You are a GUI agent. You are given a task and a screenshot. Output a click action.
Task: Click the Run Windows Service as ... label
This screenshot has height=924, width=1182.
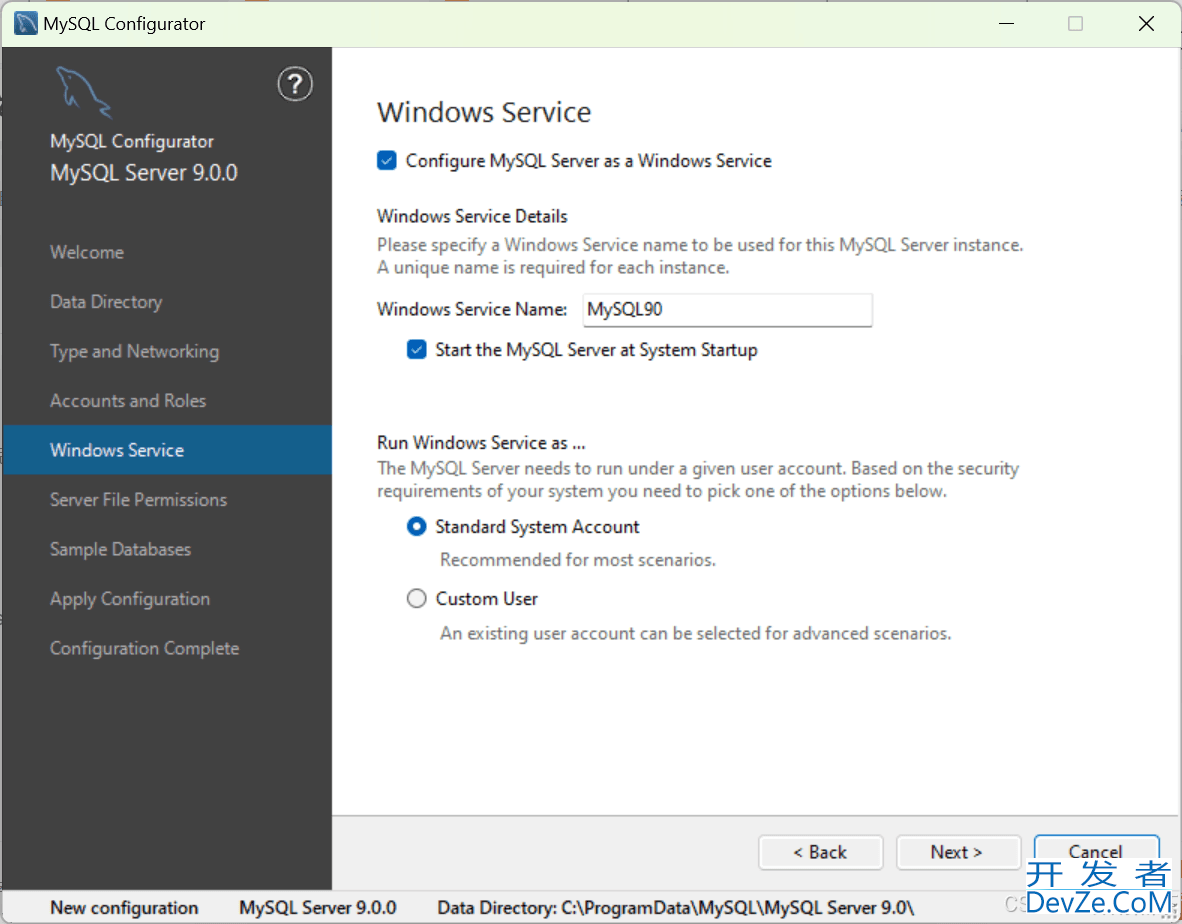(481, 442)
